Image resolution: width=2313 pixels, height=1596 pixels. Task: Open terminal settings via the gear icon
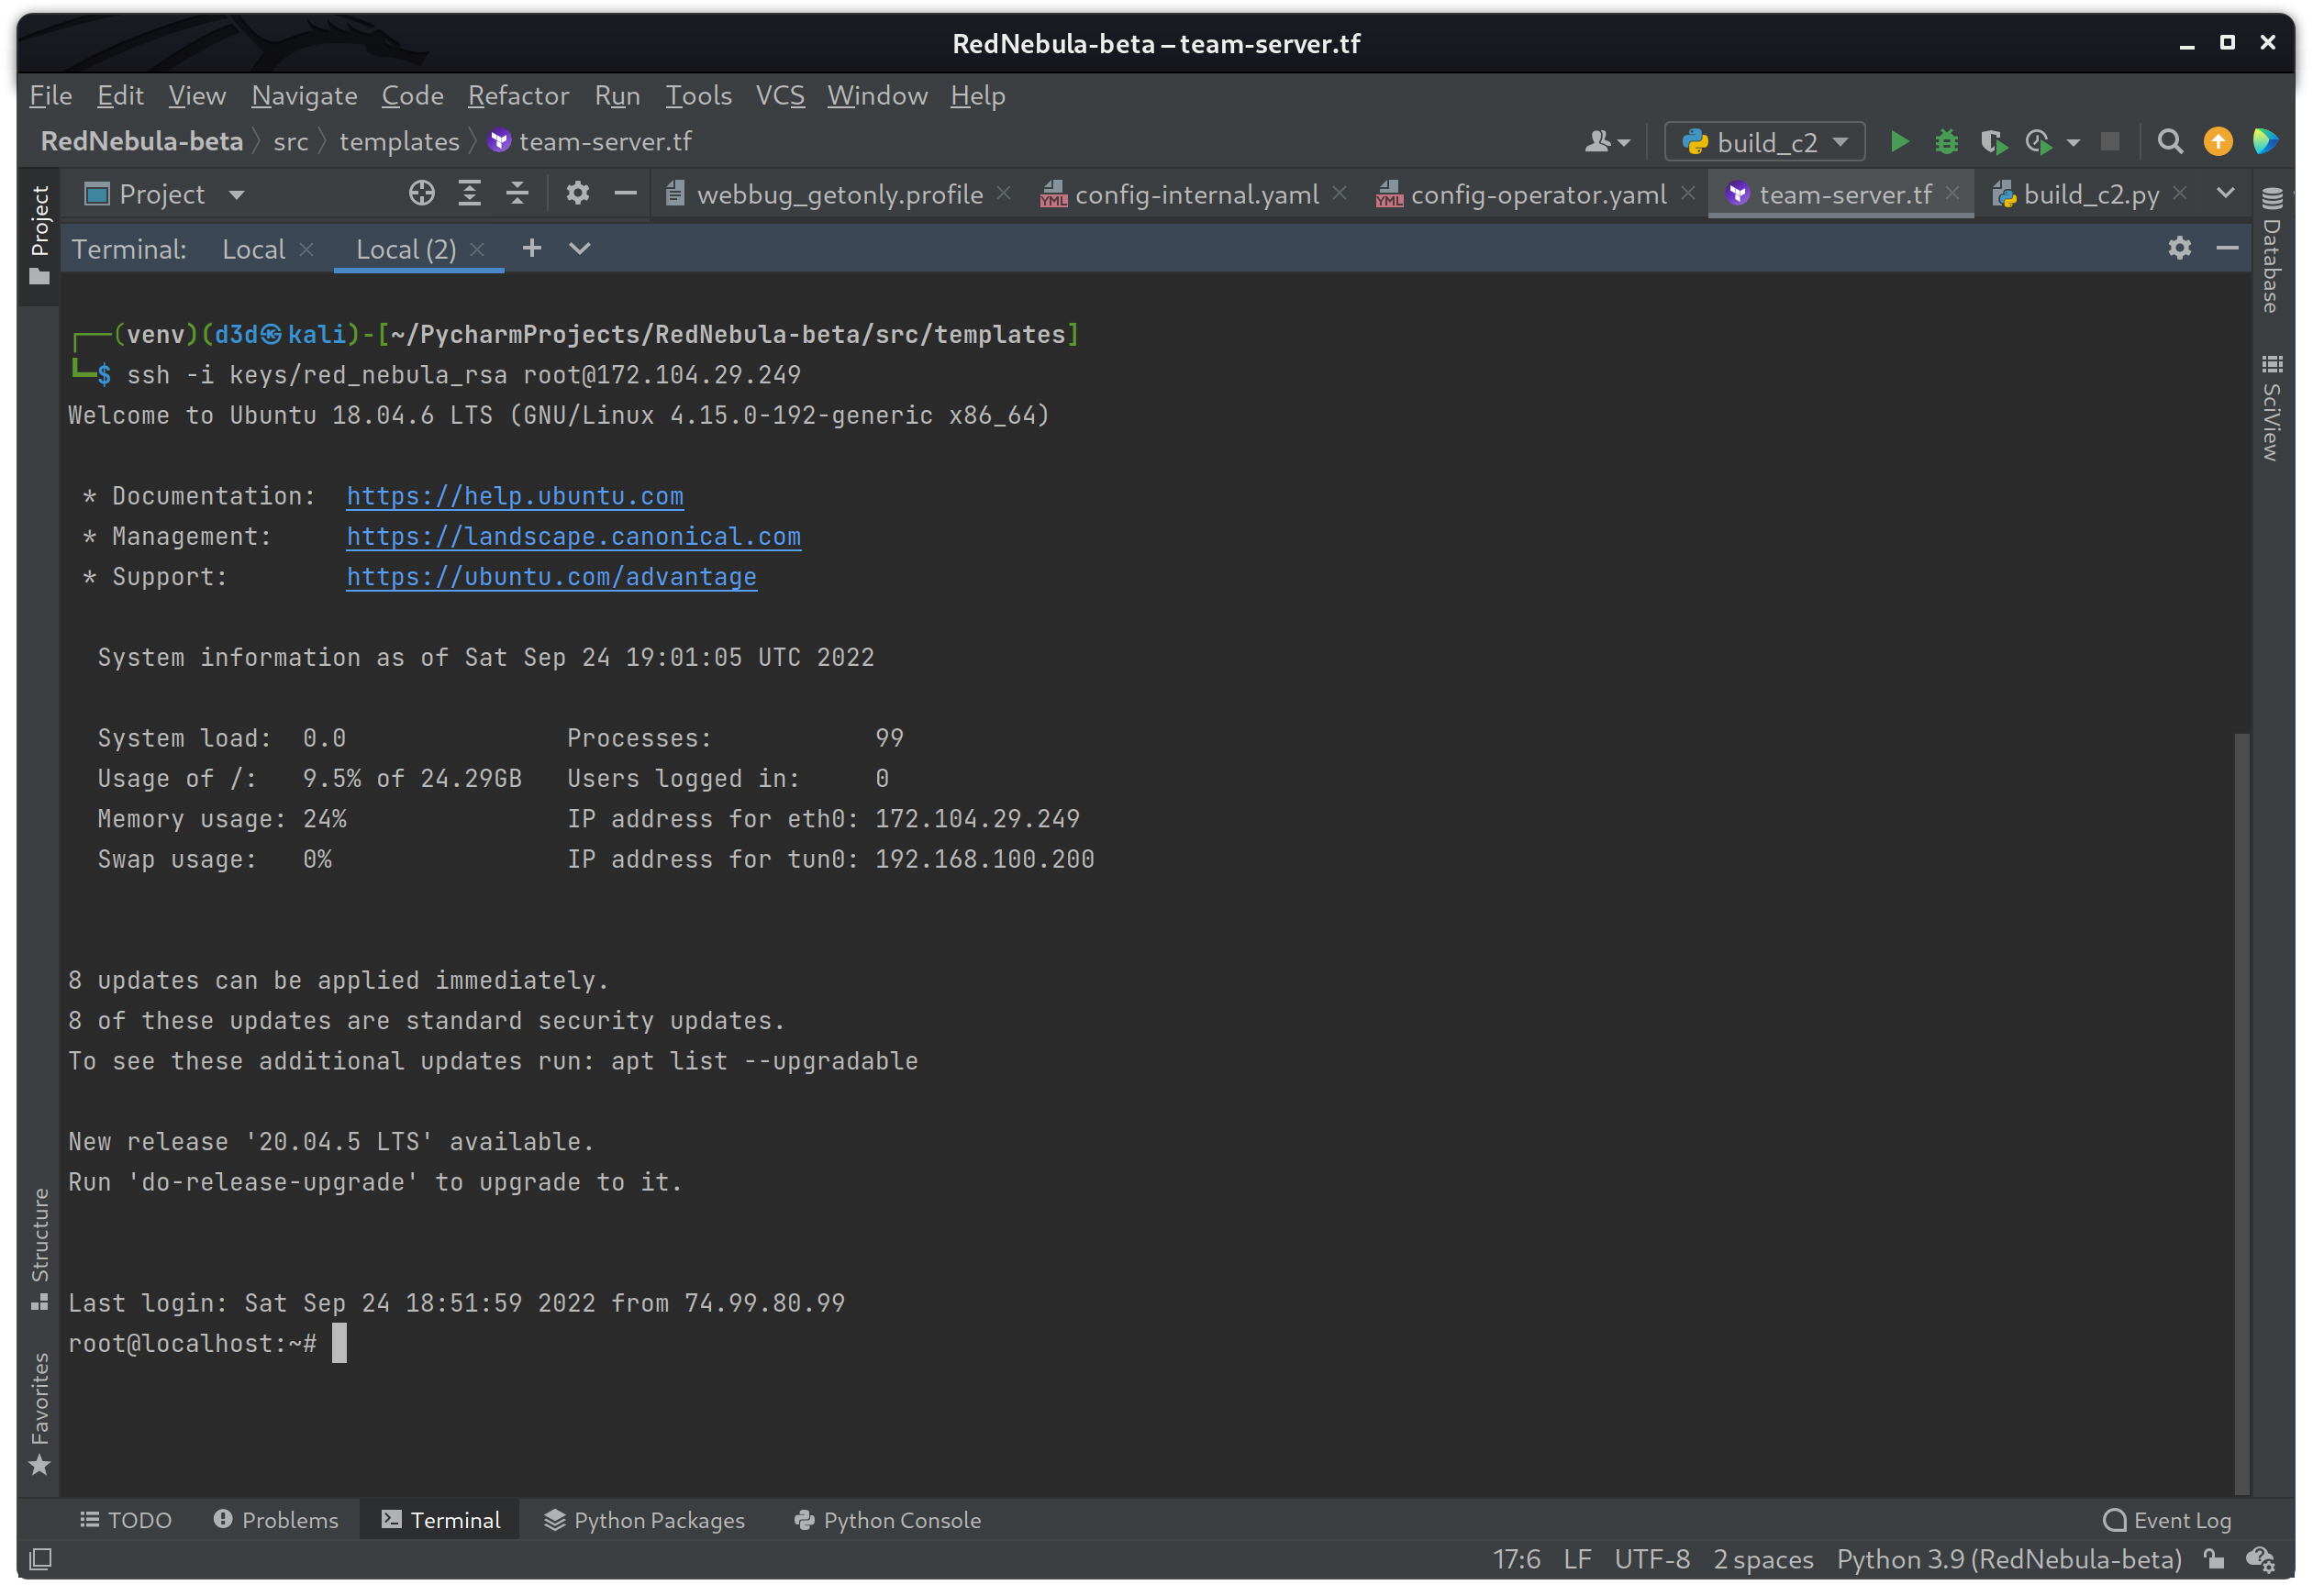(2180, 248)
